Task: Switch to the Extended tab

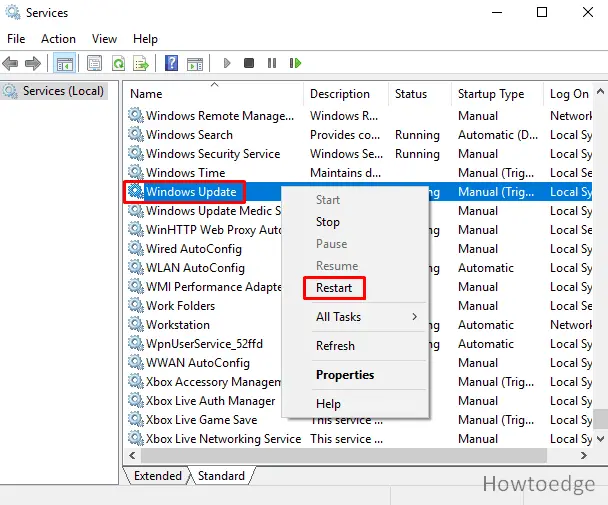Action: coord(157,476)
